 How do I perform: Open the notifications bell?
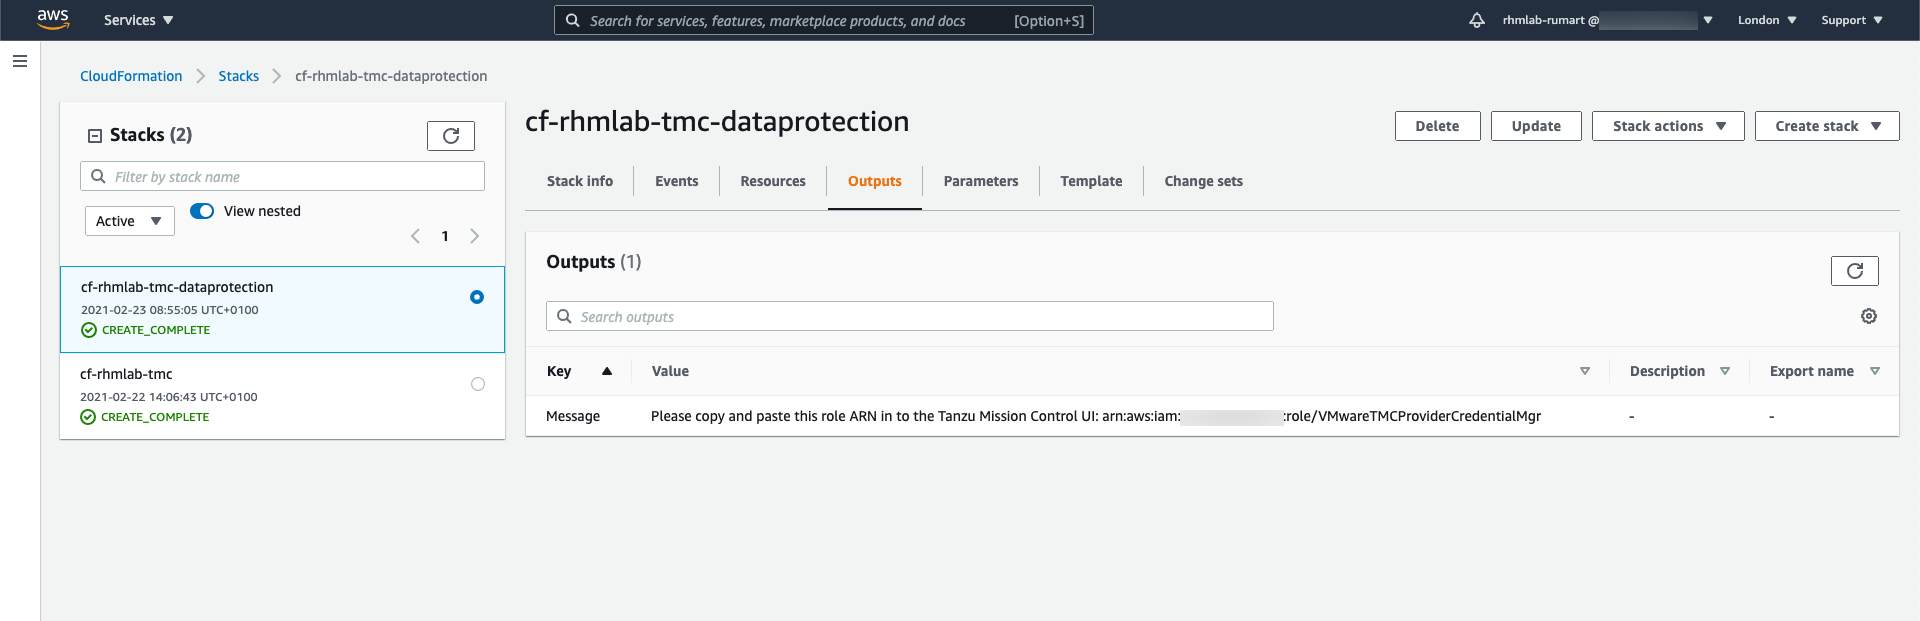(x=1476, y=20)
